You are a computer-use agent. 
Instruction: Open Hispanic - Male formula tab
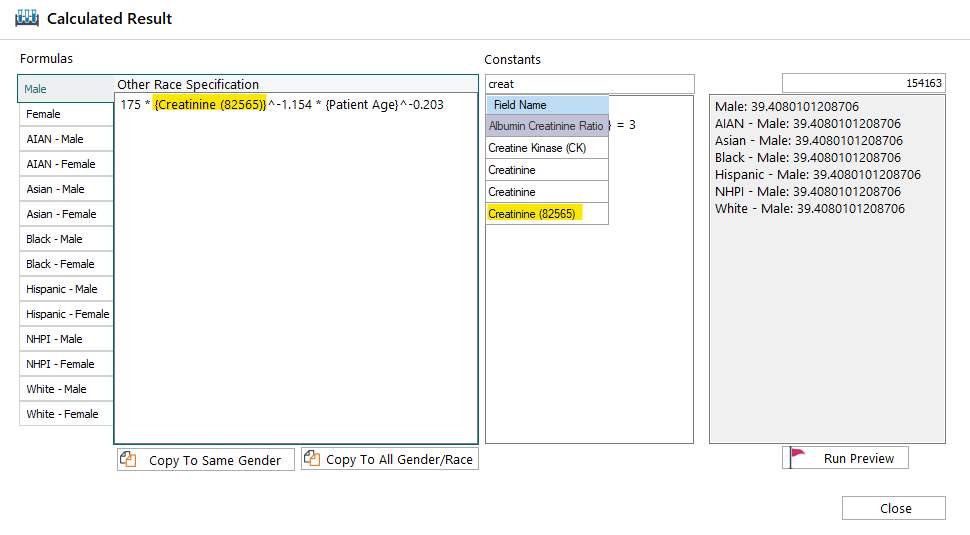click(66, 289)
